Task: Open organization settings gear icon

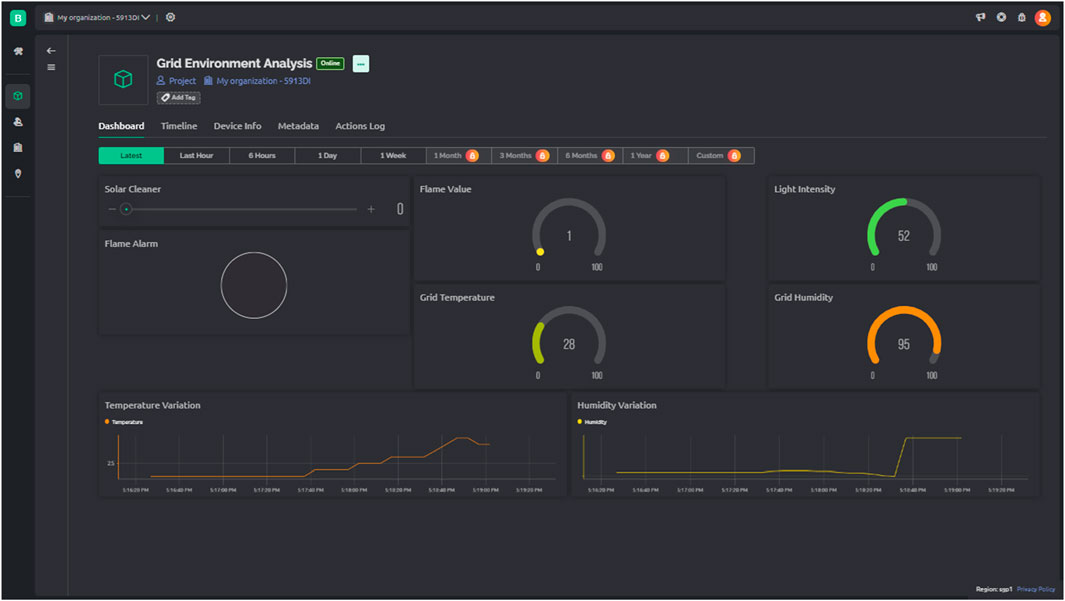Action: point(170,17)
